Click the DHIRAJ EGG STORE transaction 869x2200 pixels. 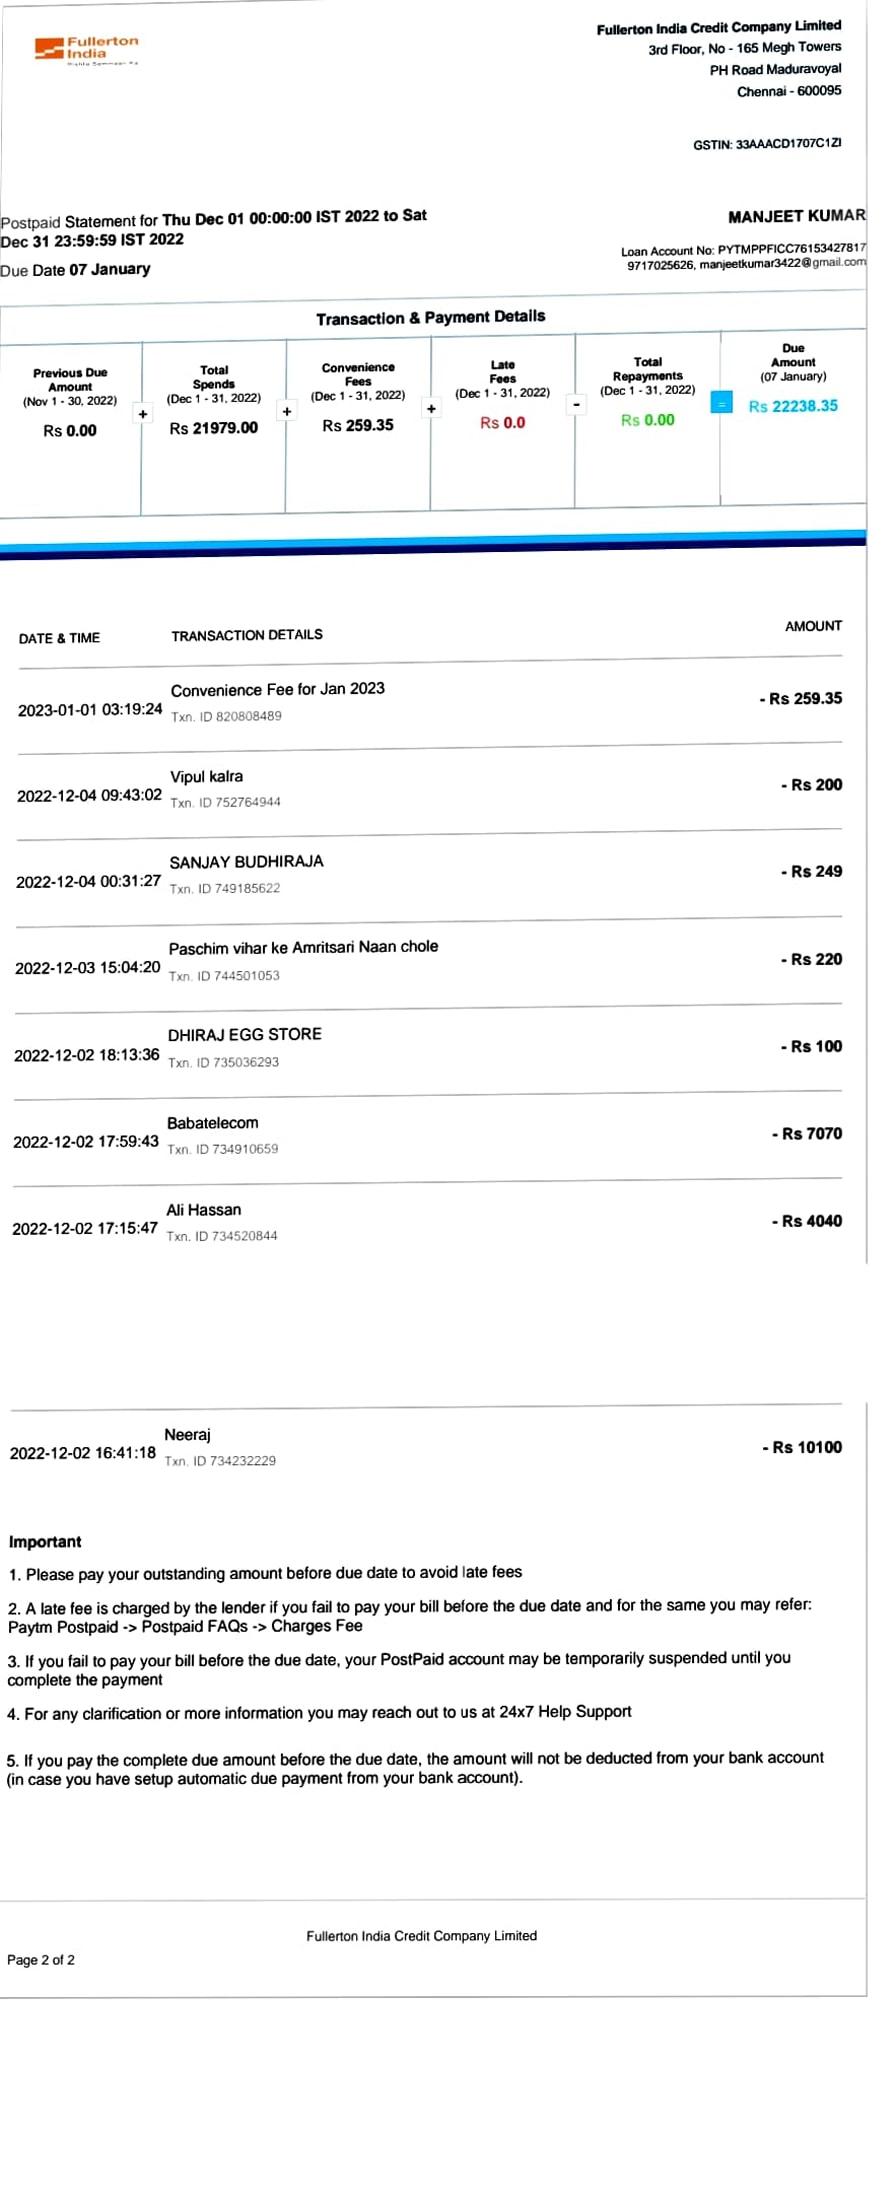[x=244, y=1034]
